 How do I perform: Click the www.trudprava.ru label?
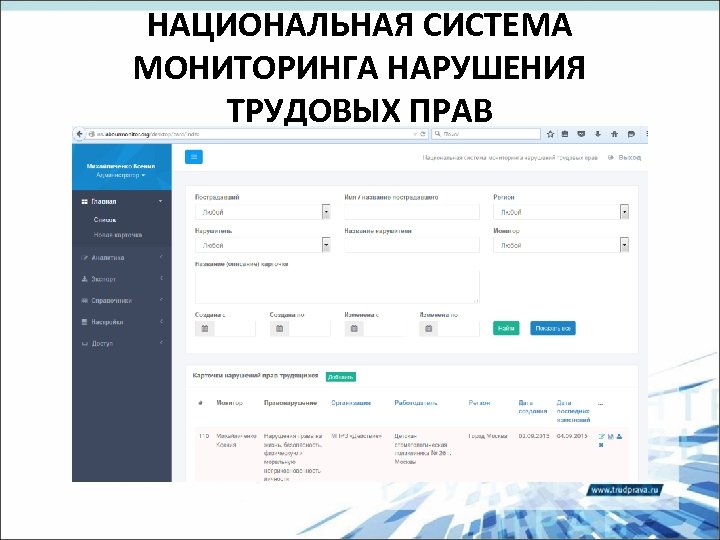click(625, 490)
